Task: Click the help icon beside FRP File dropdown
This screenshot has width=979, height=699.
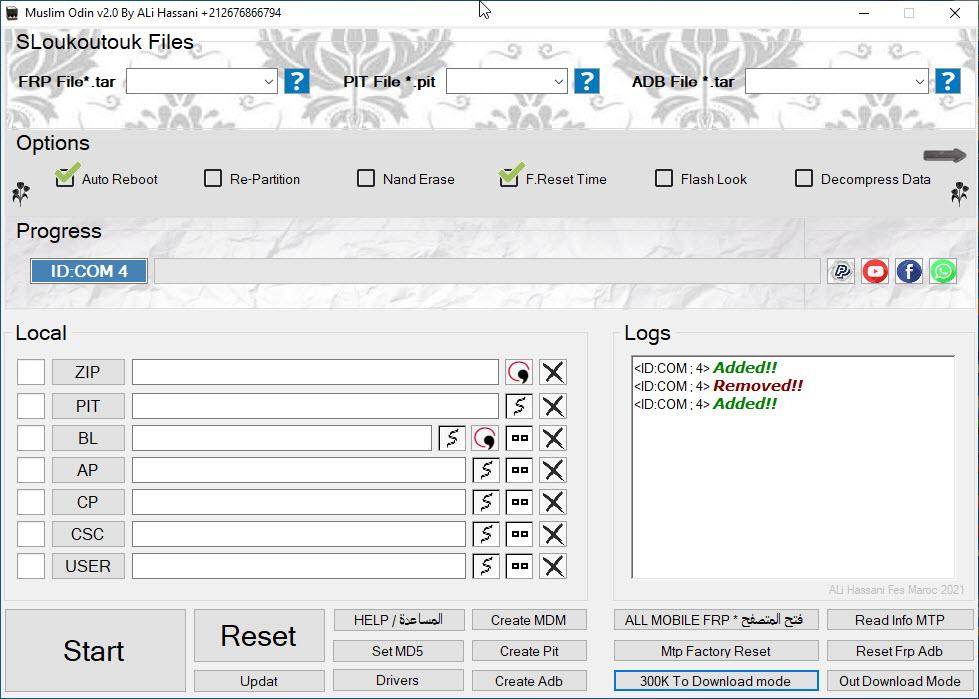Action: pos(297,81)
